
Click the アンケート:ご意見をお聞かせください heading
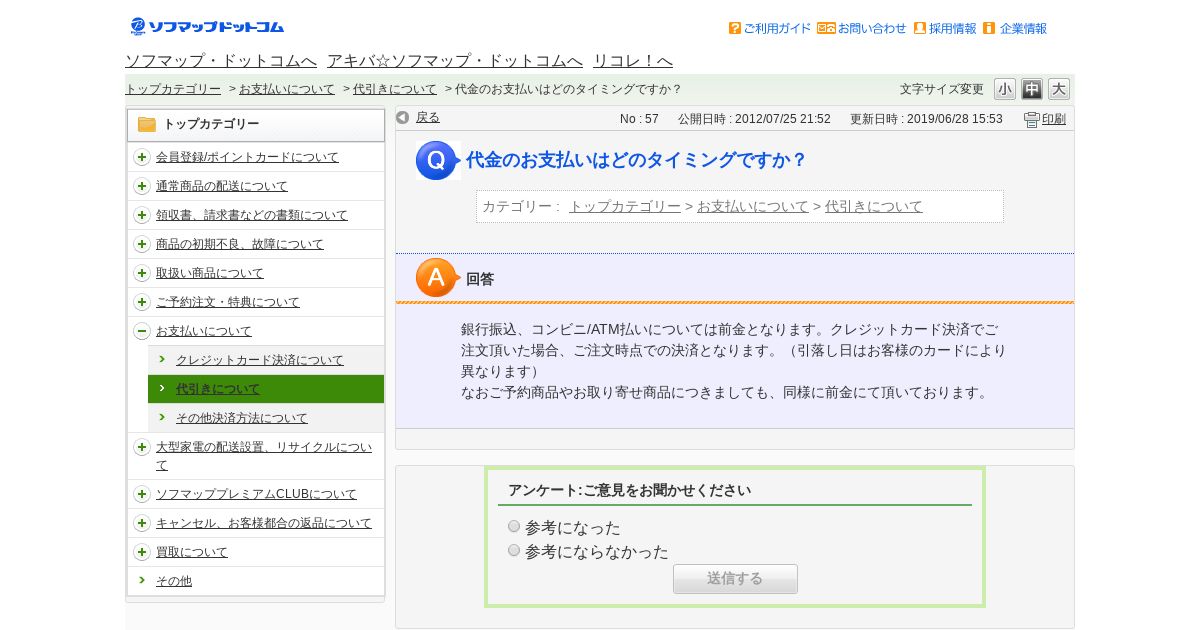(x=629, y=490)
